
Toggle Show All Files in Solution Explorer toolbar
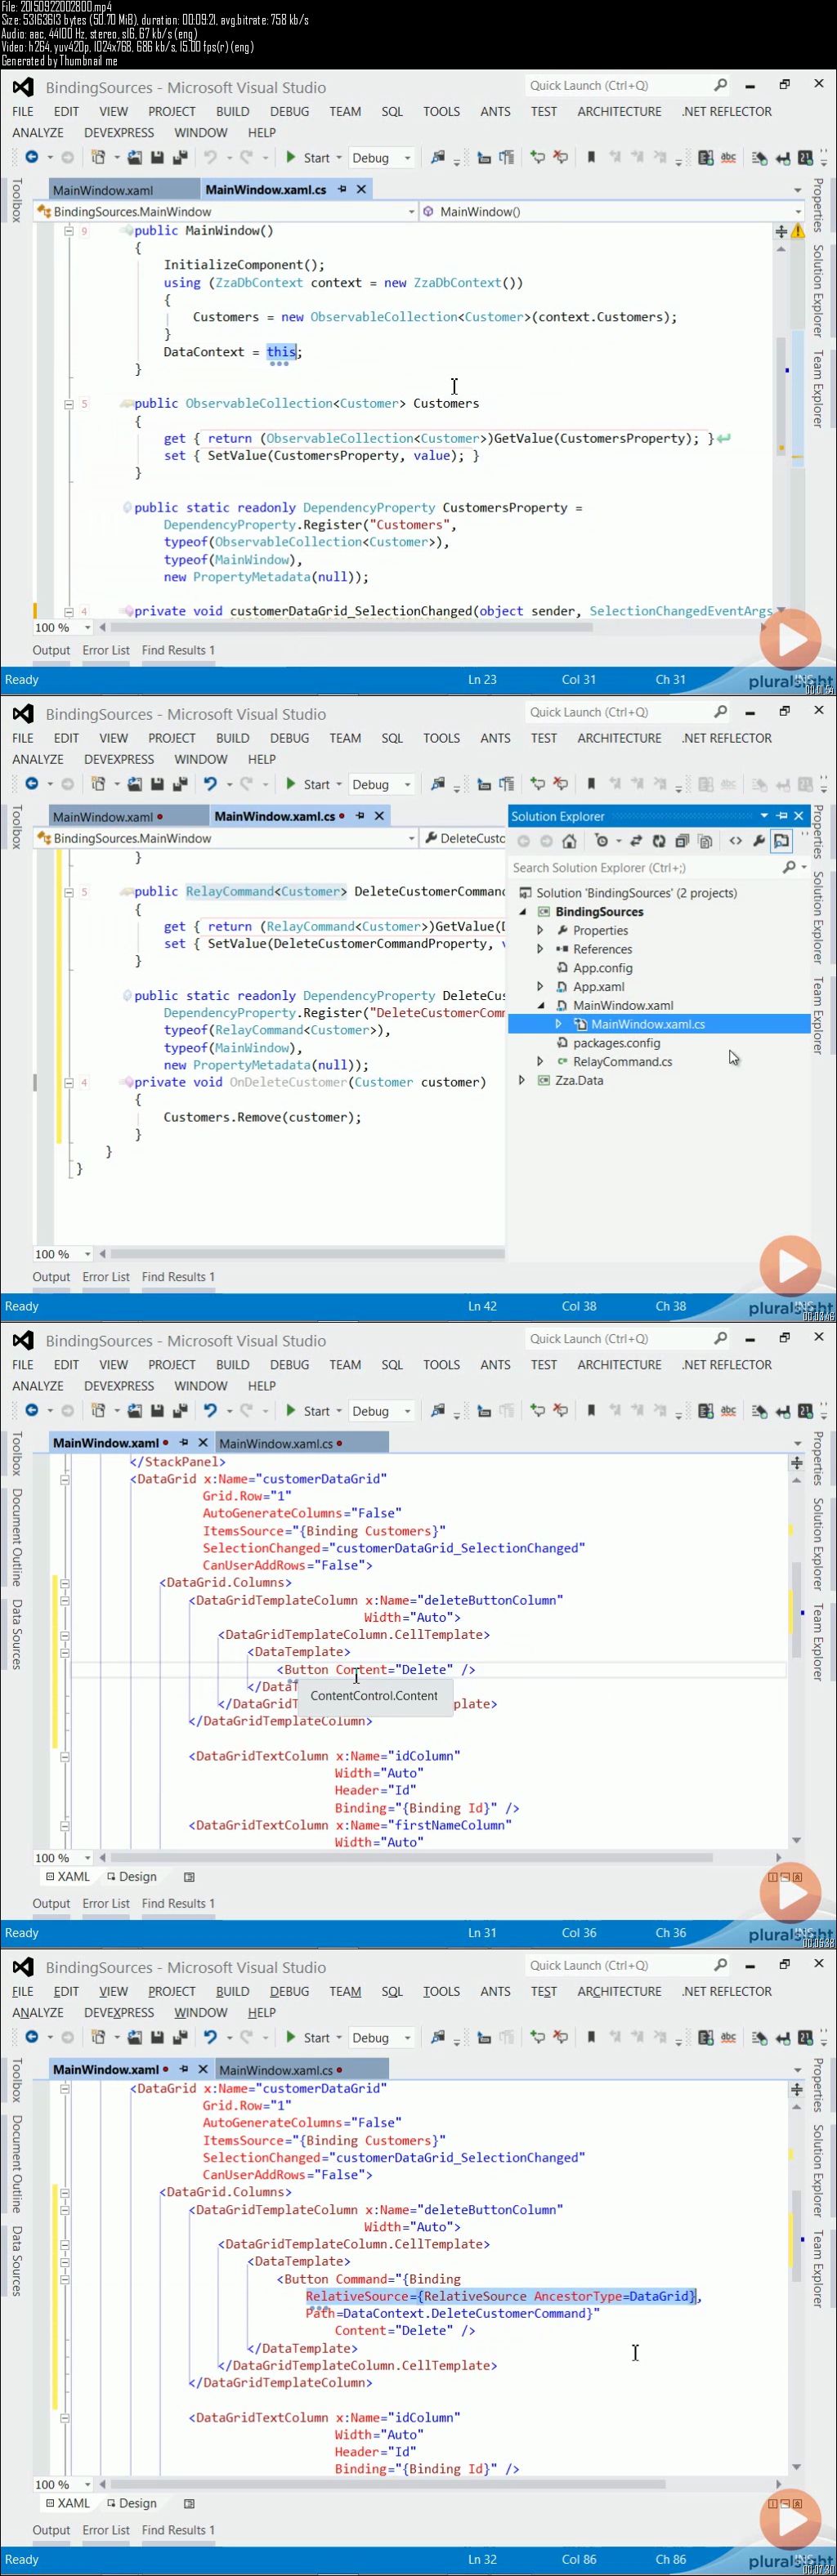point(705,841)
